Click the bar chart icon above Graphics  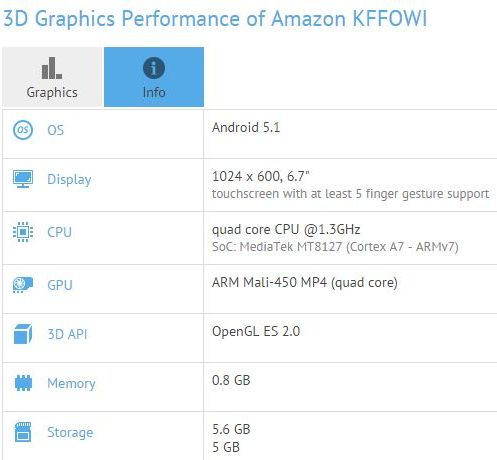pyautogui.click(x=52, y=68)
